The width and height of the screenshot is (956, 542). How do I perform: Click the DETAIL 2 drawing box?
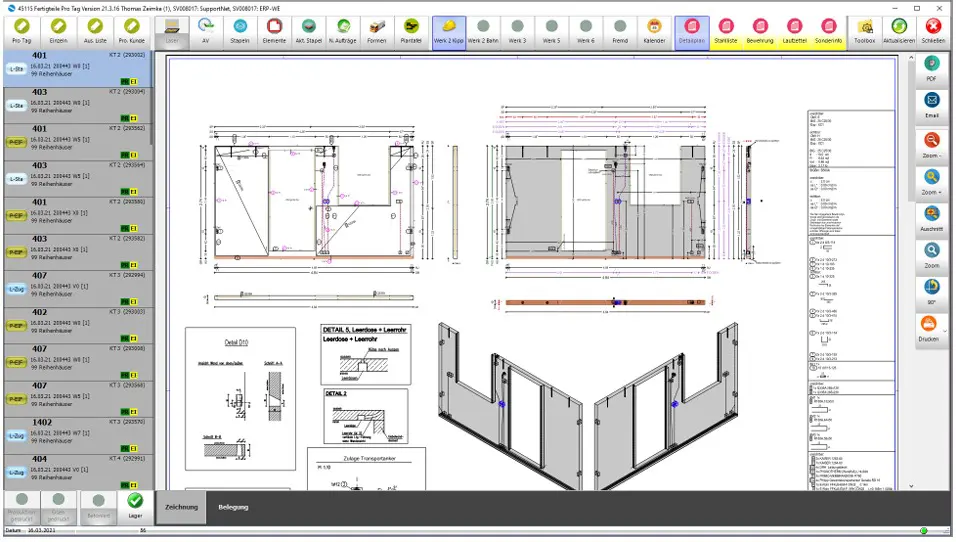point(365,416)
